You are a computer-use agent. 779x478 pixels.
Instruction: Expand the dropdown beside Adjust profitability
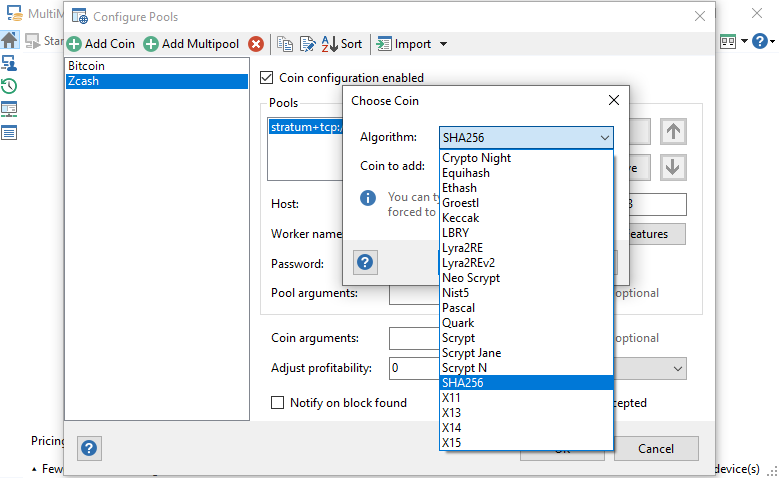pyautogui.click(x=679, y=368)
